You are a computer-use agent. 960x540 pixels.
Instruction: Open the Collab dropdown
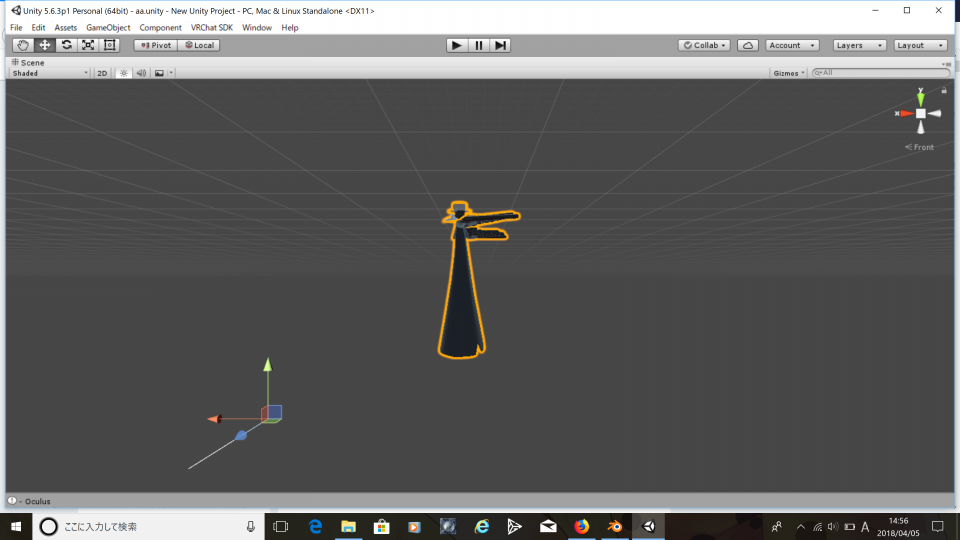point(704,45)
